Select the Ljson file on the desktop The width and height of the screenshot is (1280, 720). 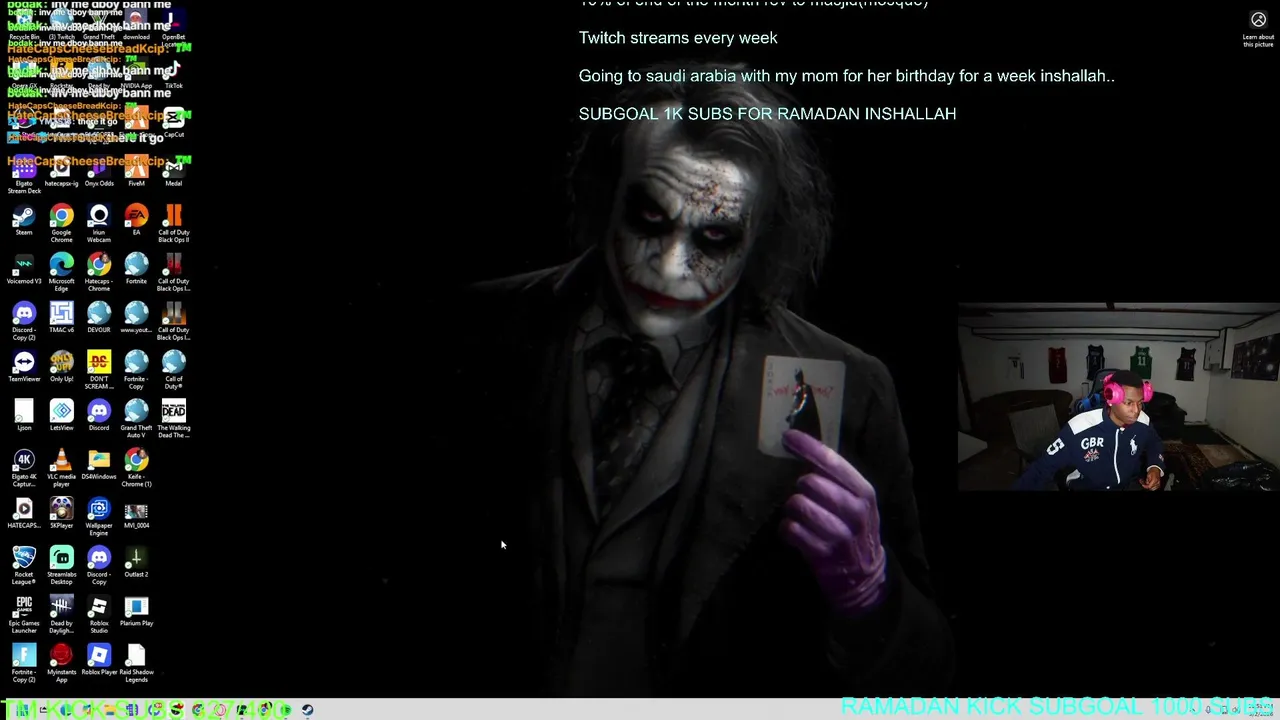pos(24,416)
